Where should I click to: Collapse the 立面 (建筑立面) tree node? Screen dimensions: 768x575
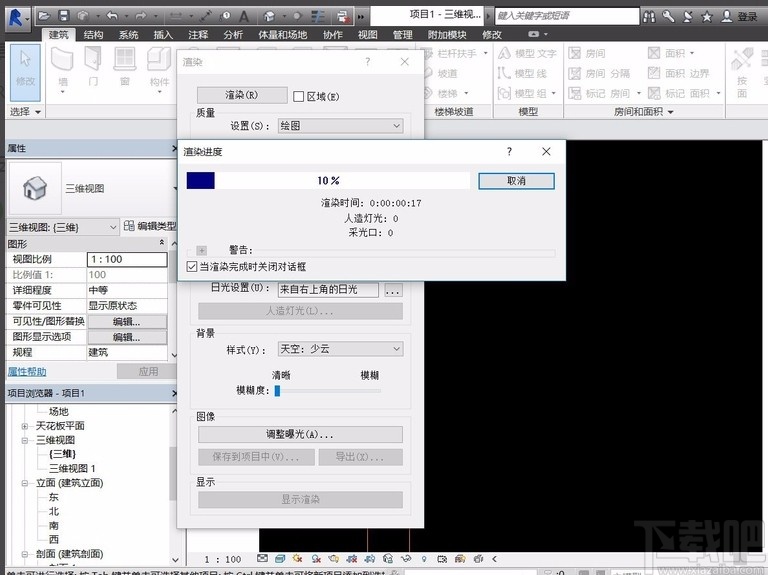(x=24, y=483)
